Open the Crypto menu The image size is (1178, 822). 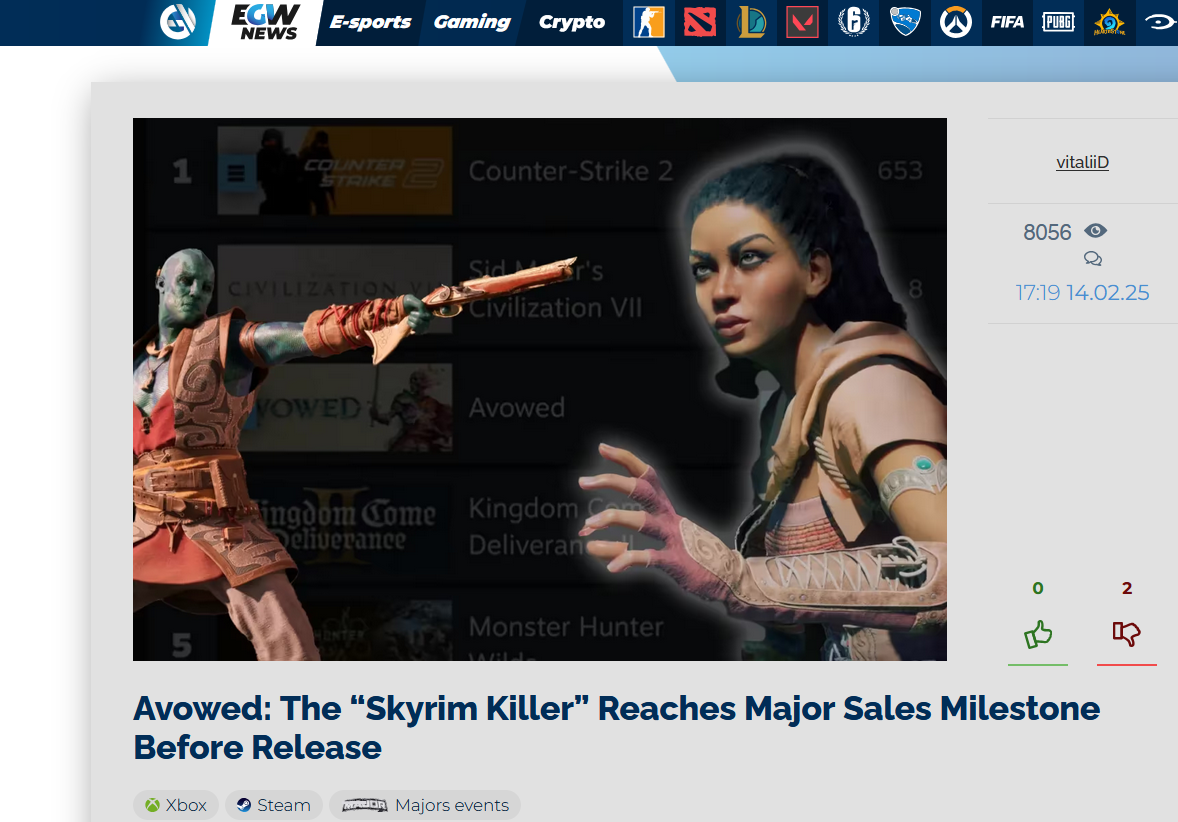point(572,22)
